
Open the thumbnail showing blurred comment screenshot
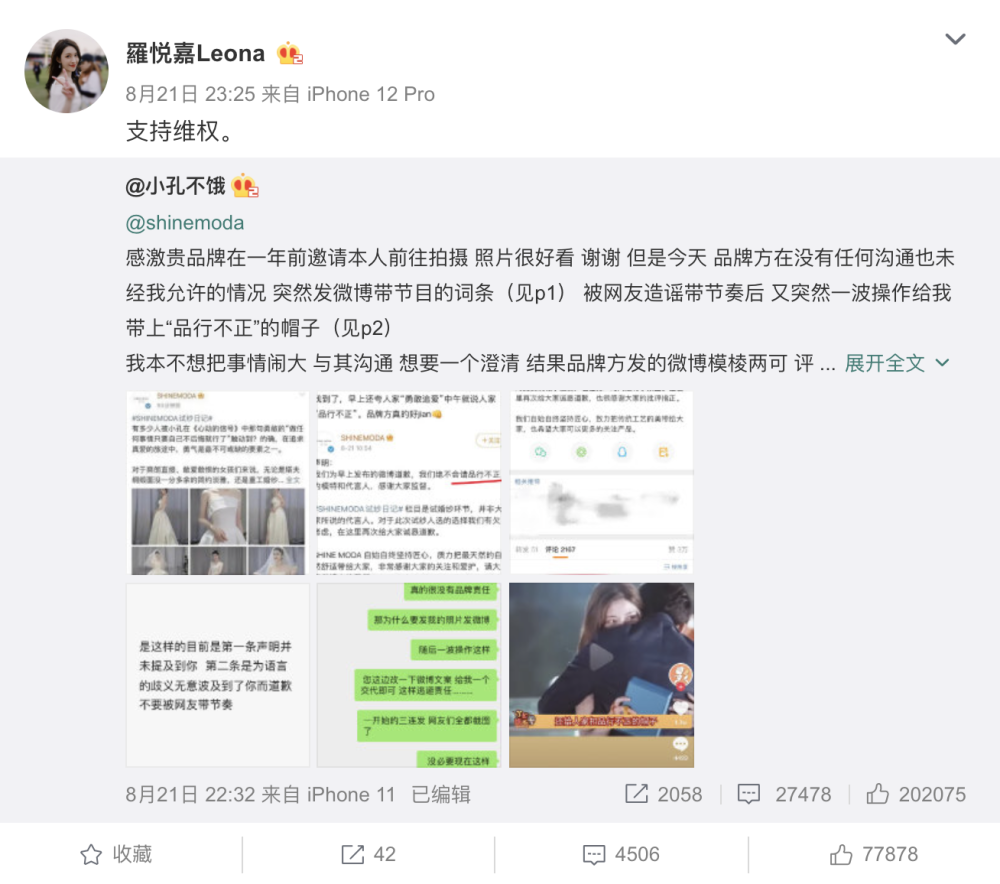(x=601, y=483)
